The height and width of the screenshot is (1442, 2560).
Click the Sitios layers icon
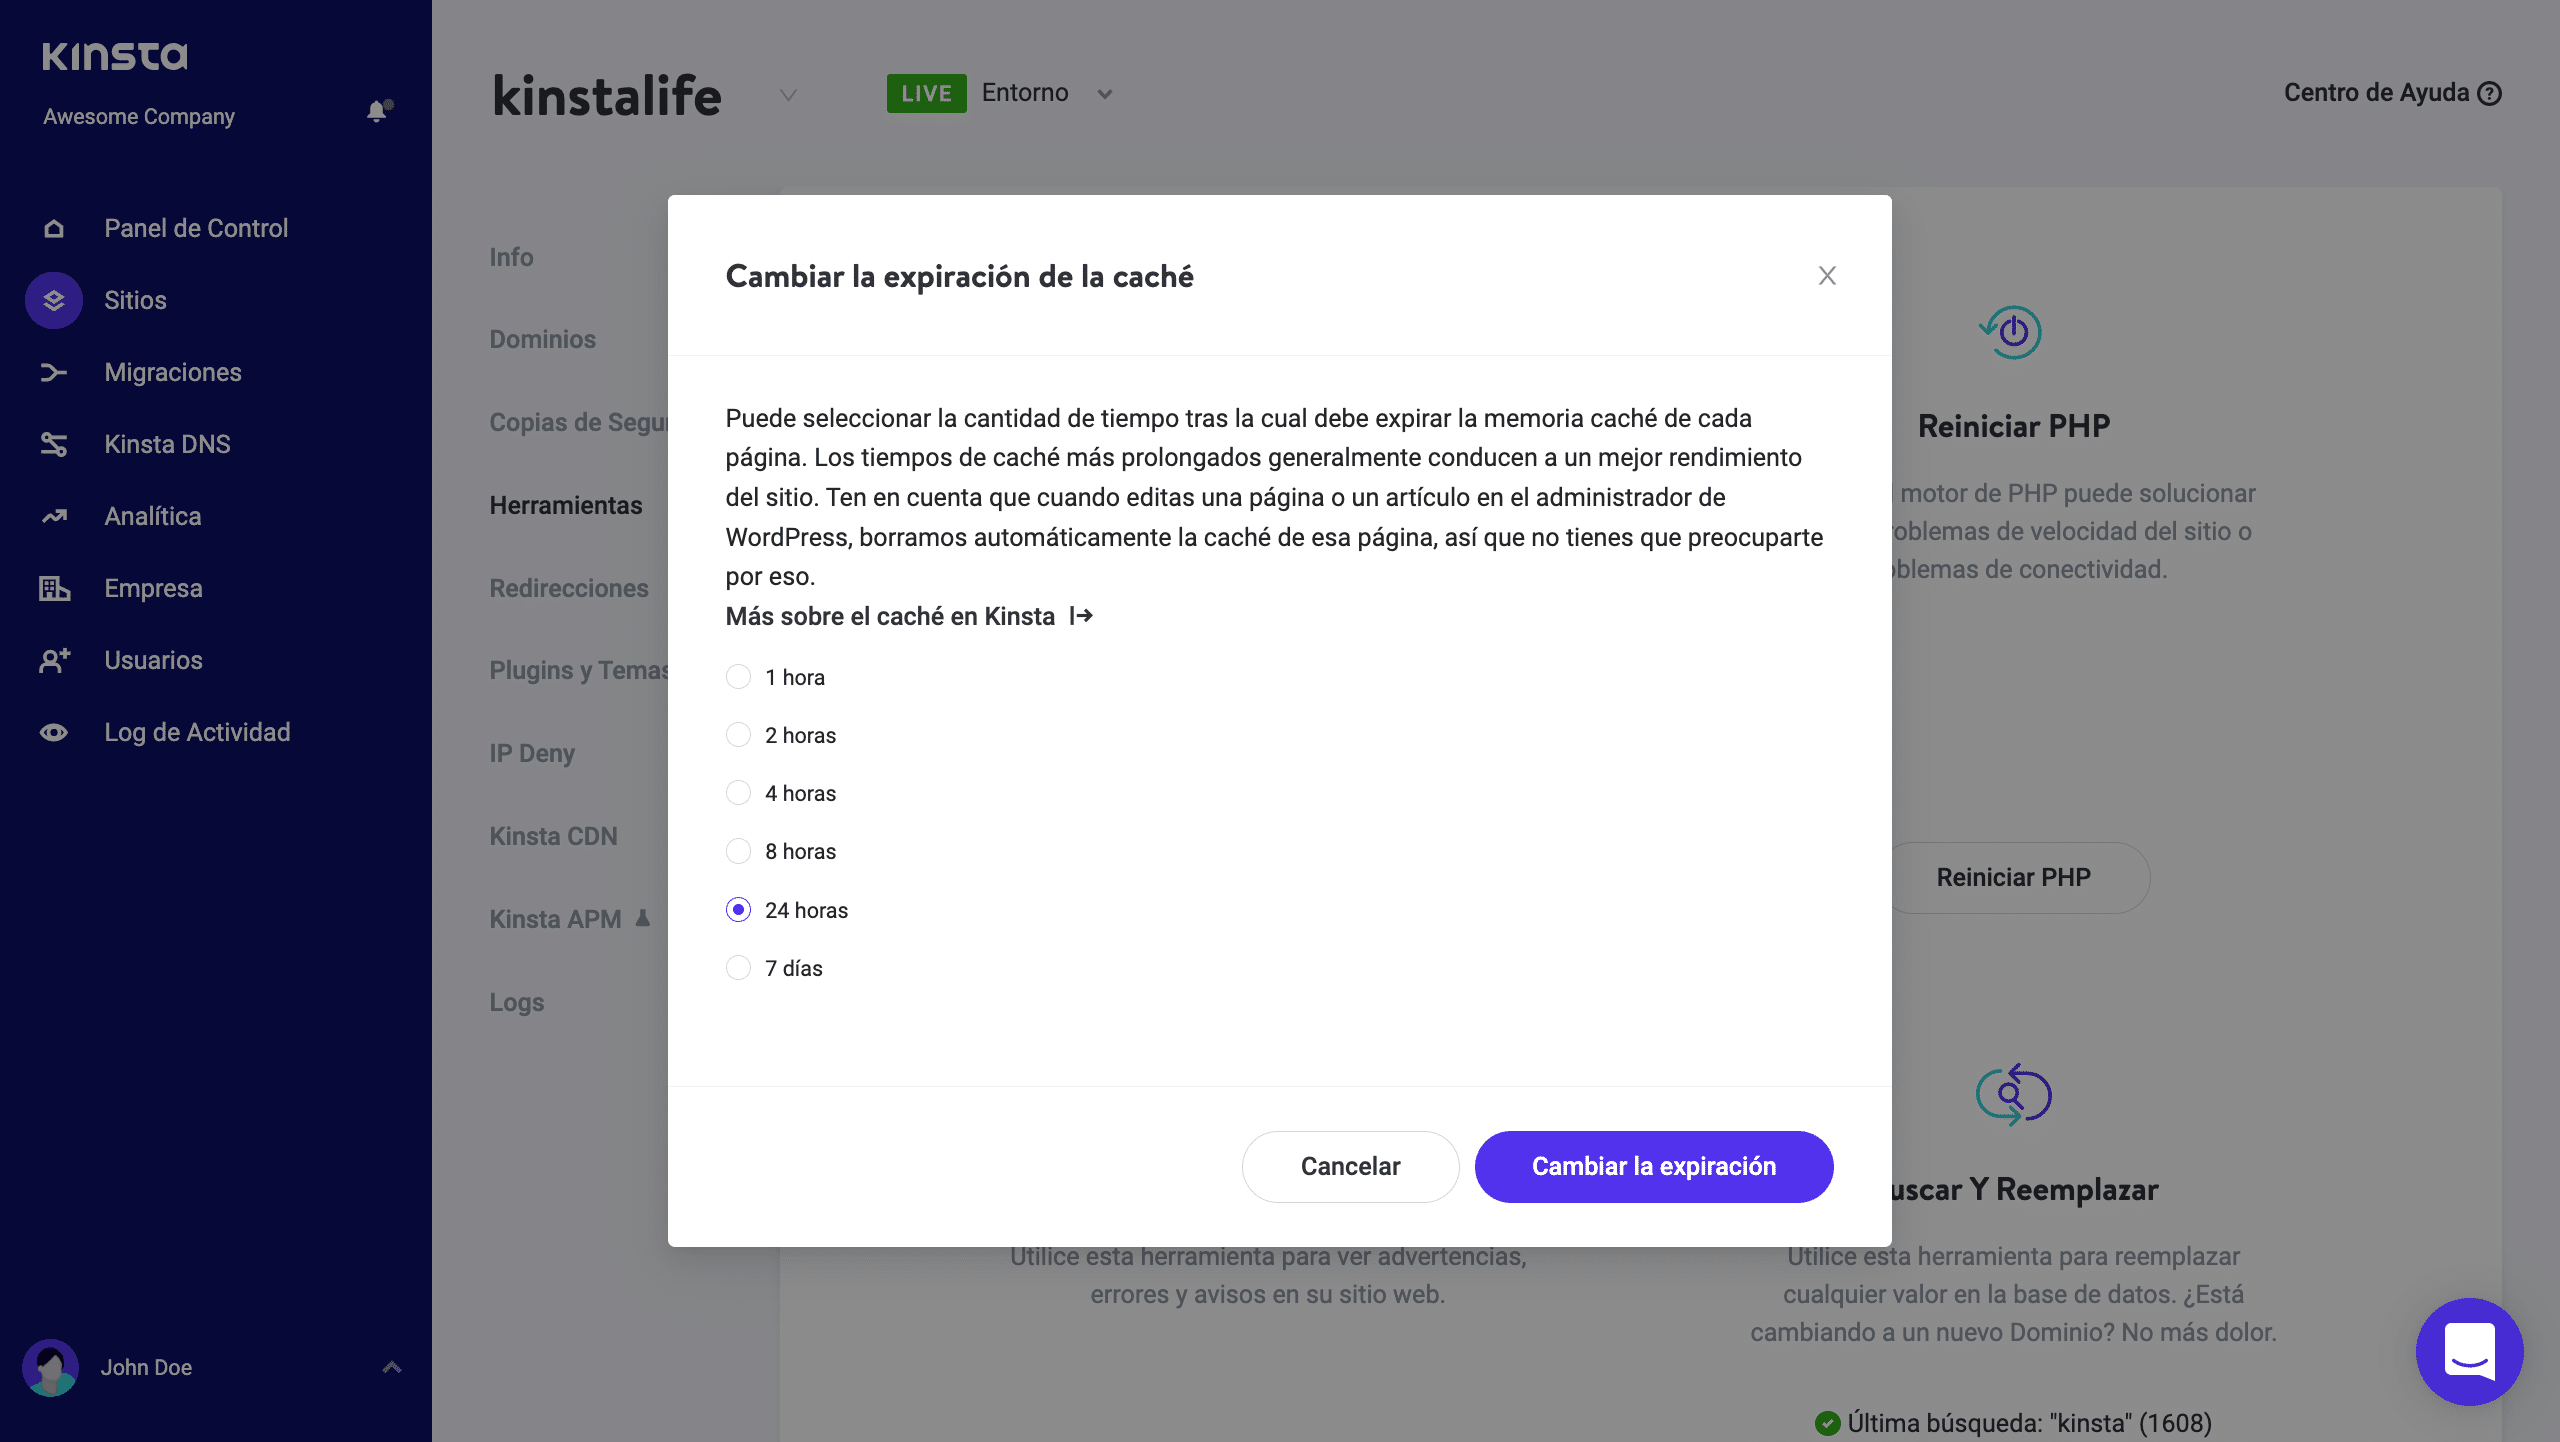click(54, 301)
